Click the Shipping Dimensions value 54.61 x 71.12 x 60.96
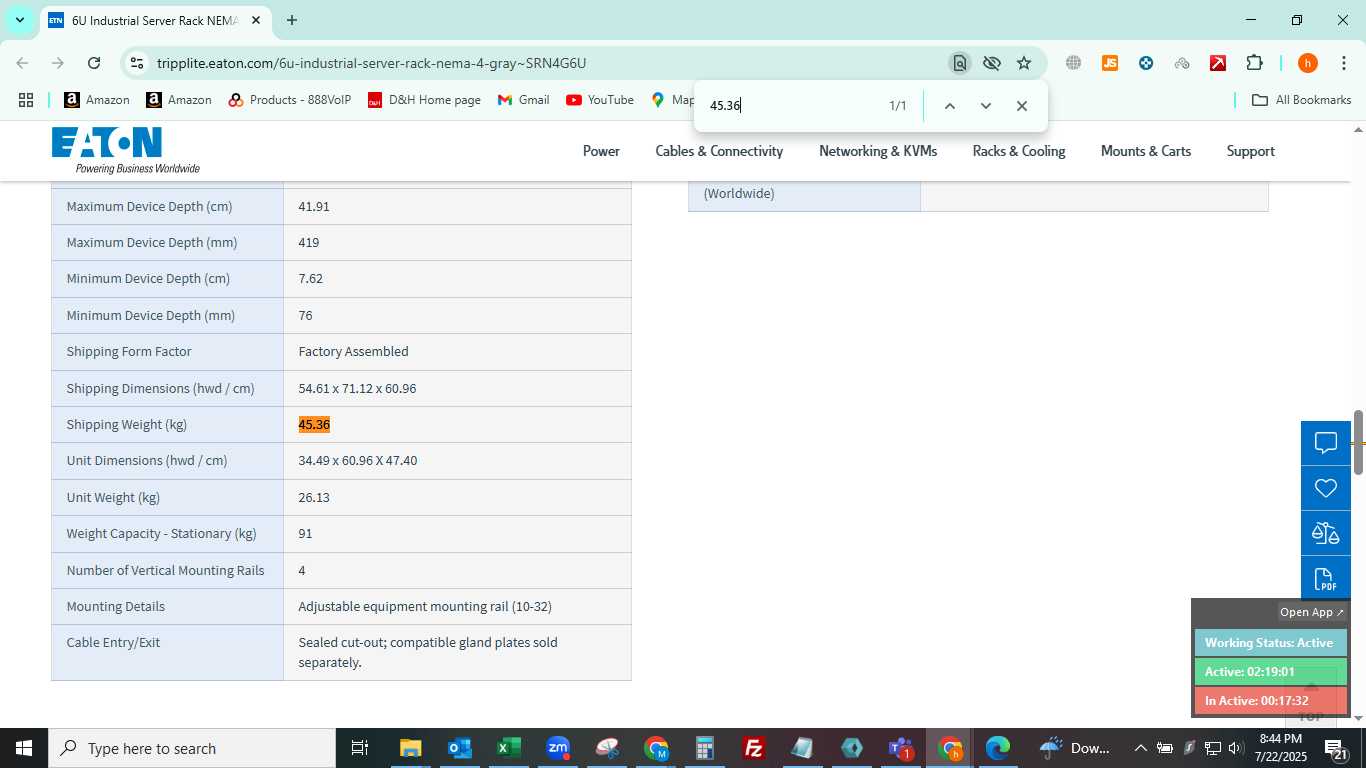Image resolution: width=1366 pixels, height=768 pixels. (x=357, y=388)
